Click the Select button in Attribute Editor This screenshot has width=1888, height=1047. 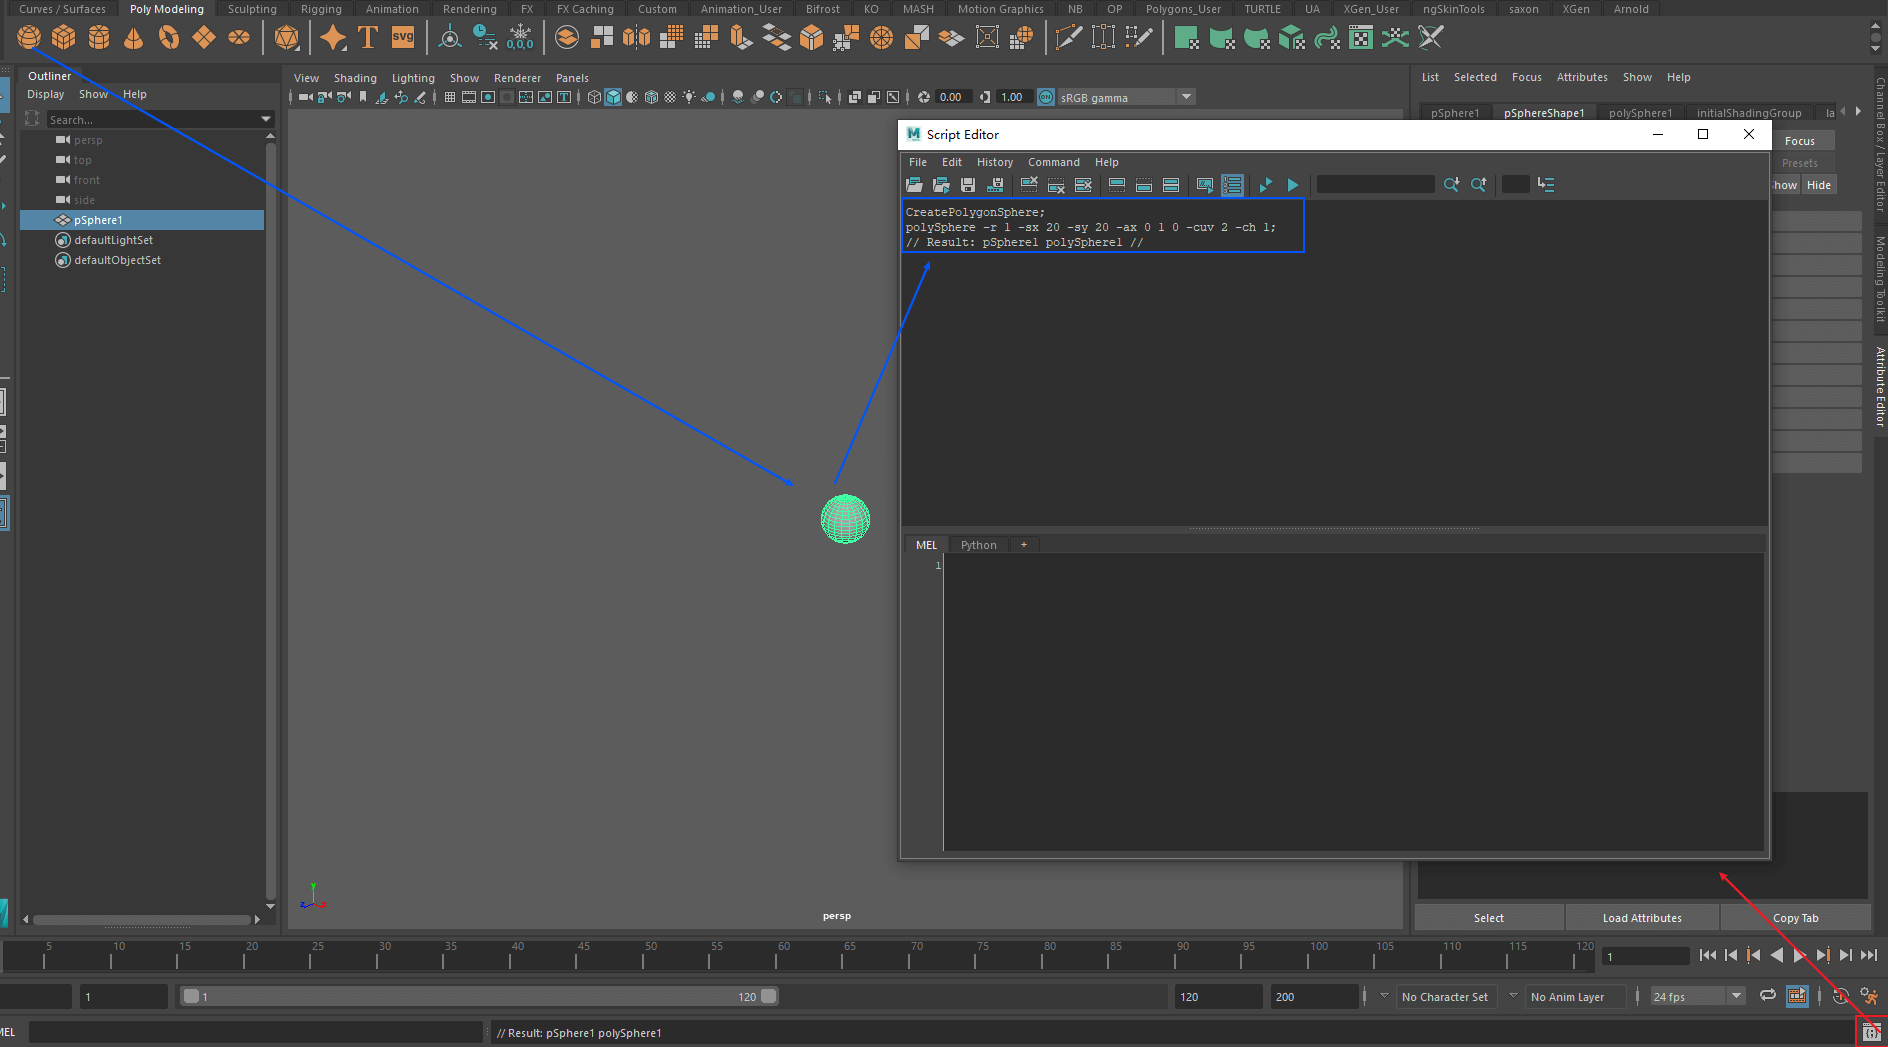point(1488,918)
